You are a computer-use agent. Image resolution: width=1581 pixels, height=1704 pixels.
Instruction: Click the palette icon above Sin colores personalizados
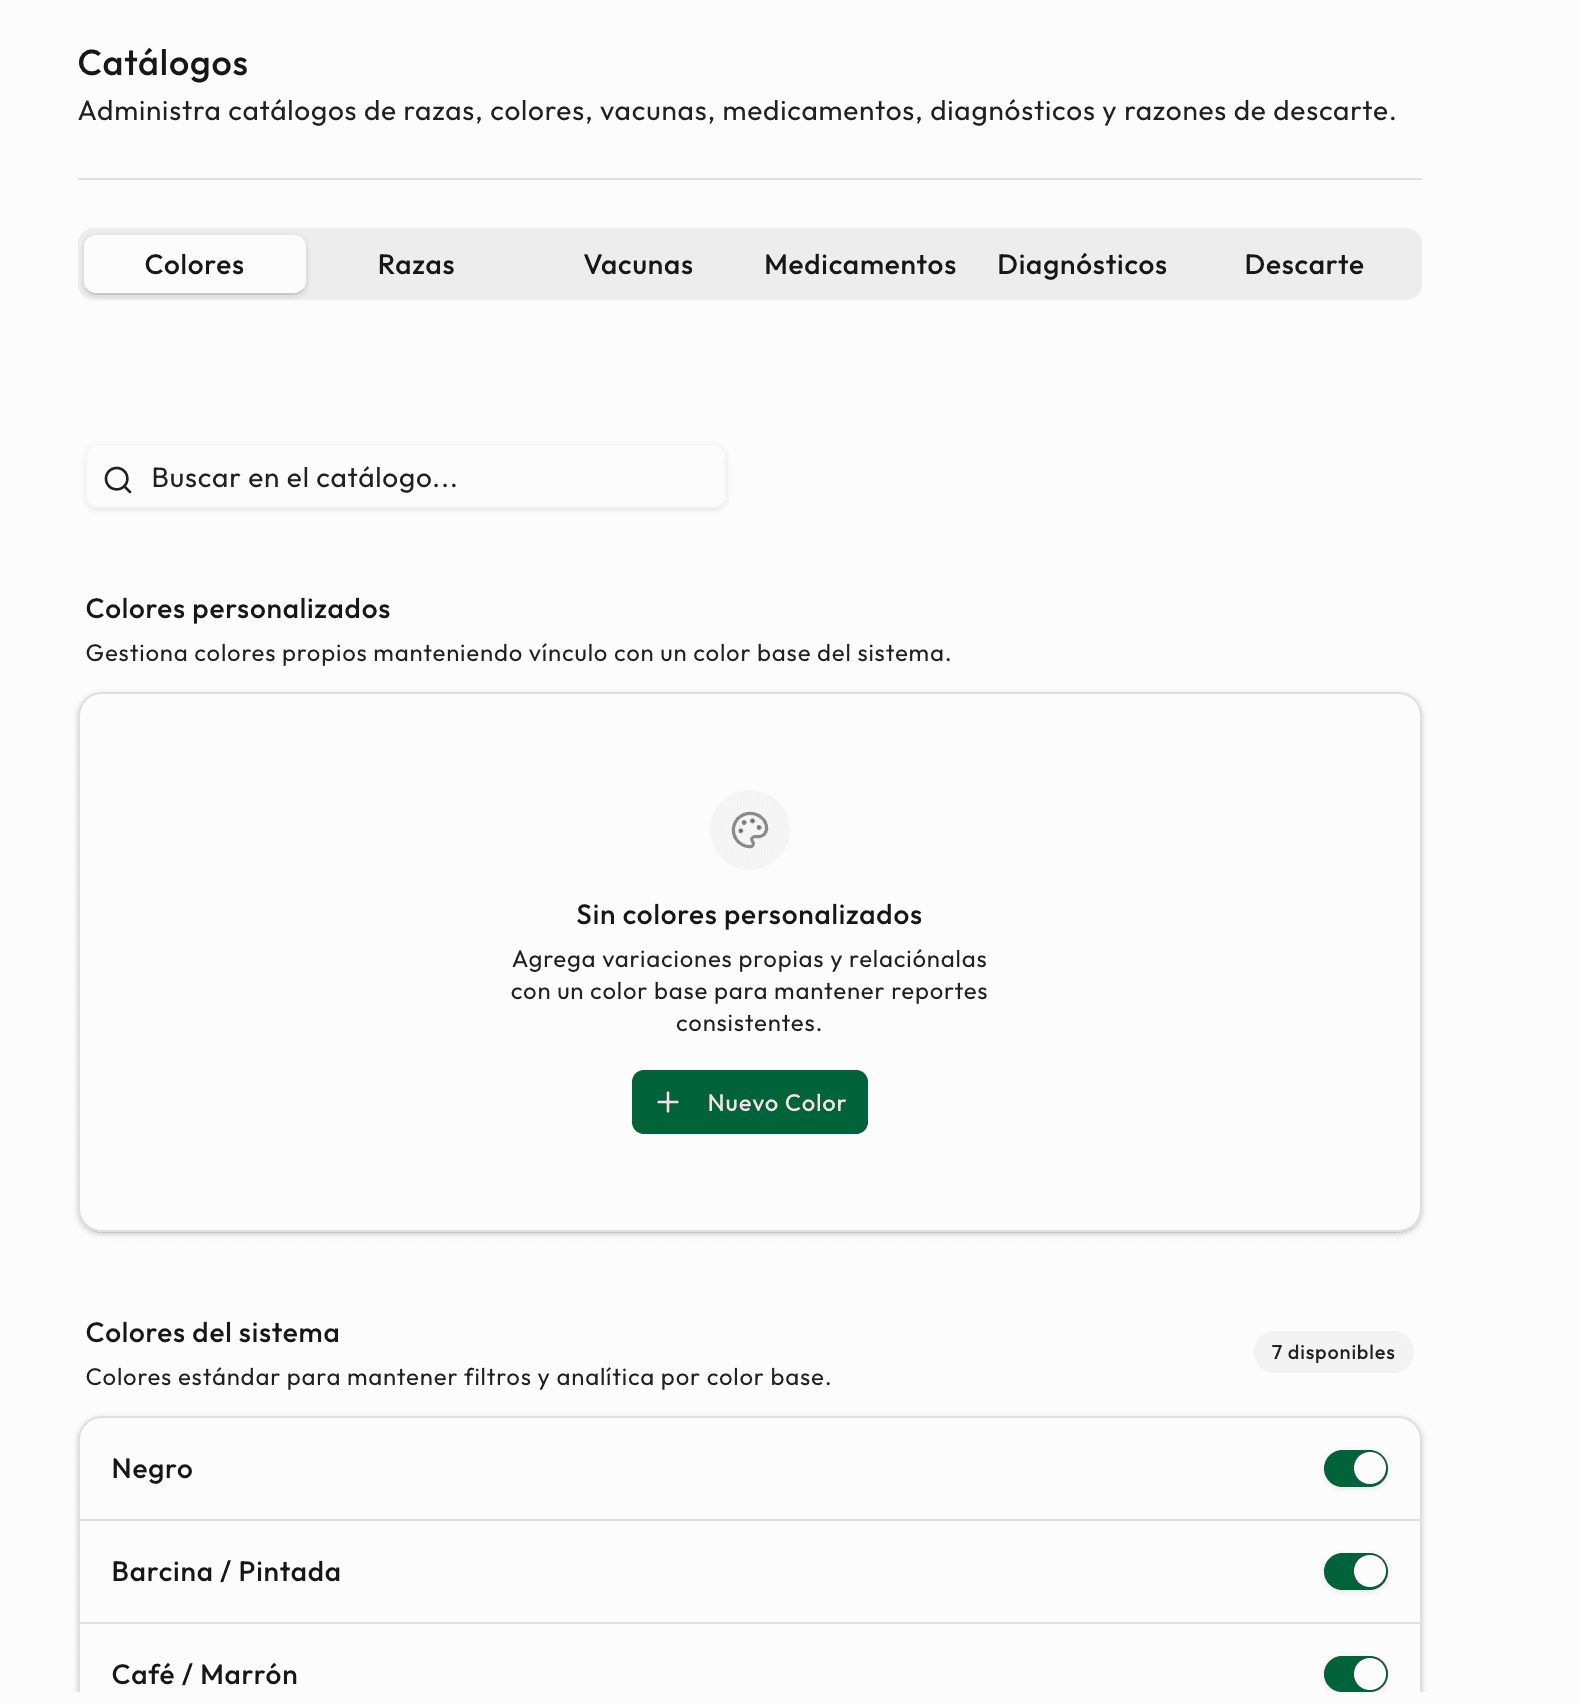(x=749, y=829)
